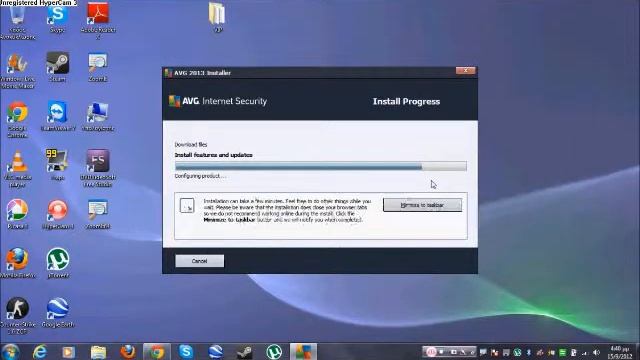Open the Fraps desktop shortcut
Image resolution: width=640 pixels, height=360 pixels.
pyautogui.click(x=57, y=165)
